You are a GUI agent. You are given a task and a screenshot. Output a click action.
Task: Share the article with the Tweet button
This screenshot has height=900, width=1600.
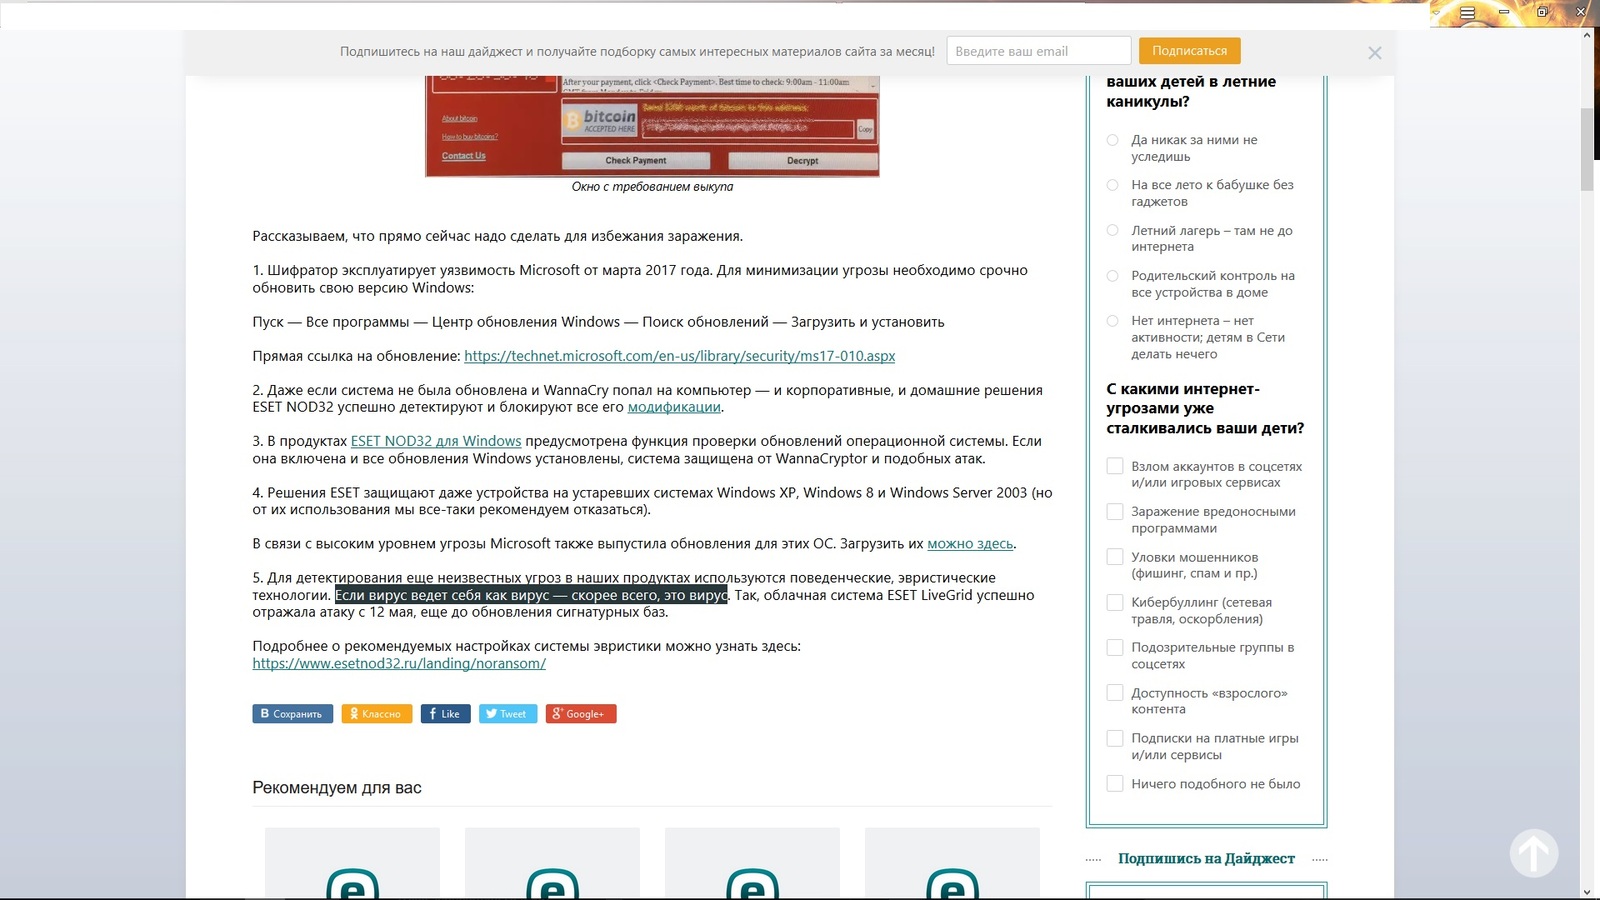[508, 714]
